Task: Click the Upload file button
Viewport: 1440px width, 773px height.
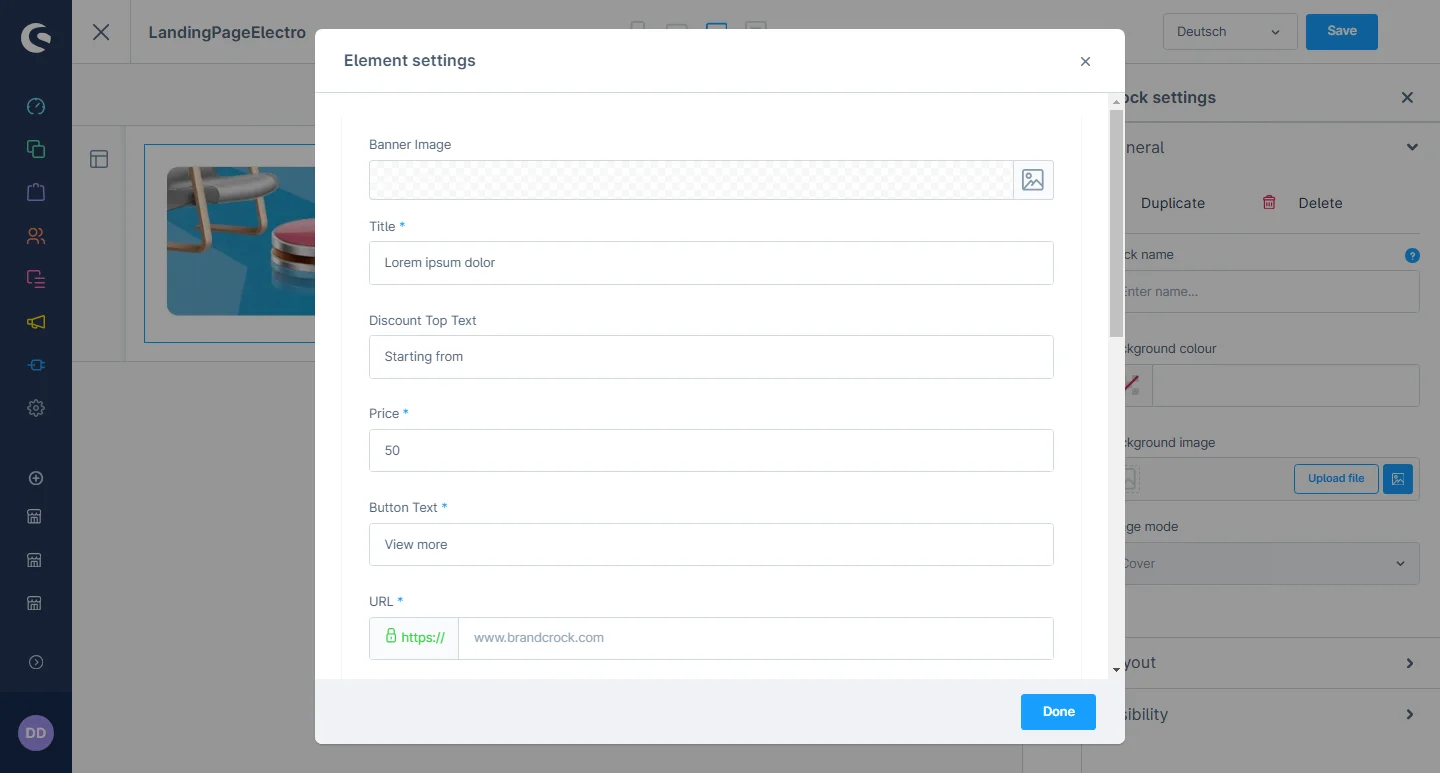Action: coord(1335,479)
